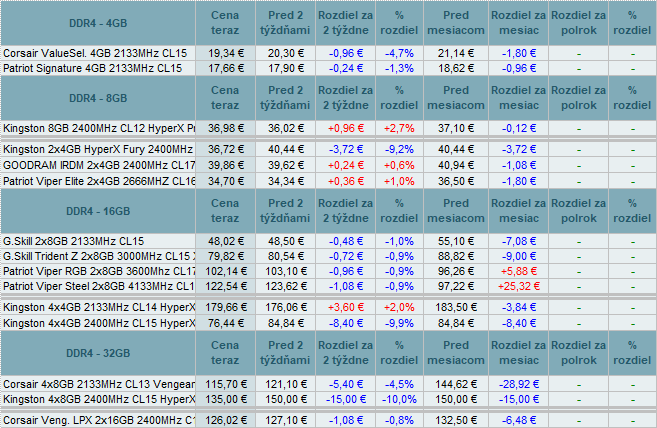The image size is (657, 428).
Task: Select the red +0,96 € difference cell
Action: [346, 128]
